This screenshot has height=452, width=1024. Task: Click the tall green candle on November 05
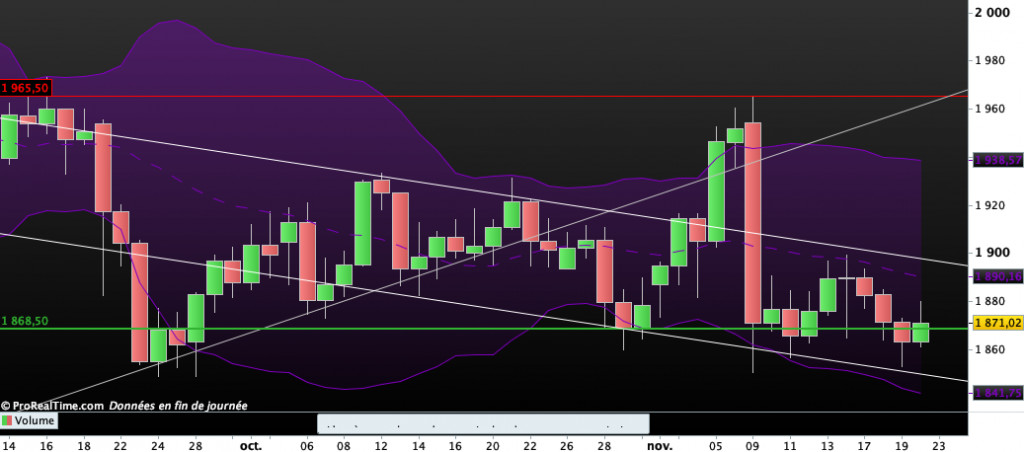pos(716,190)
